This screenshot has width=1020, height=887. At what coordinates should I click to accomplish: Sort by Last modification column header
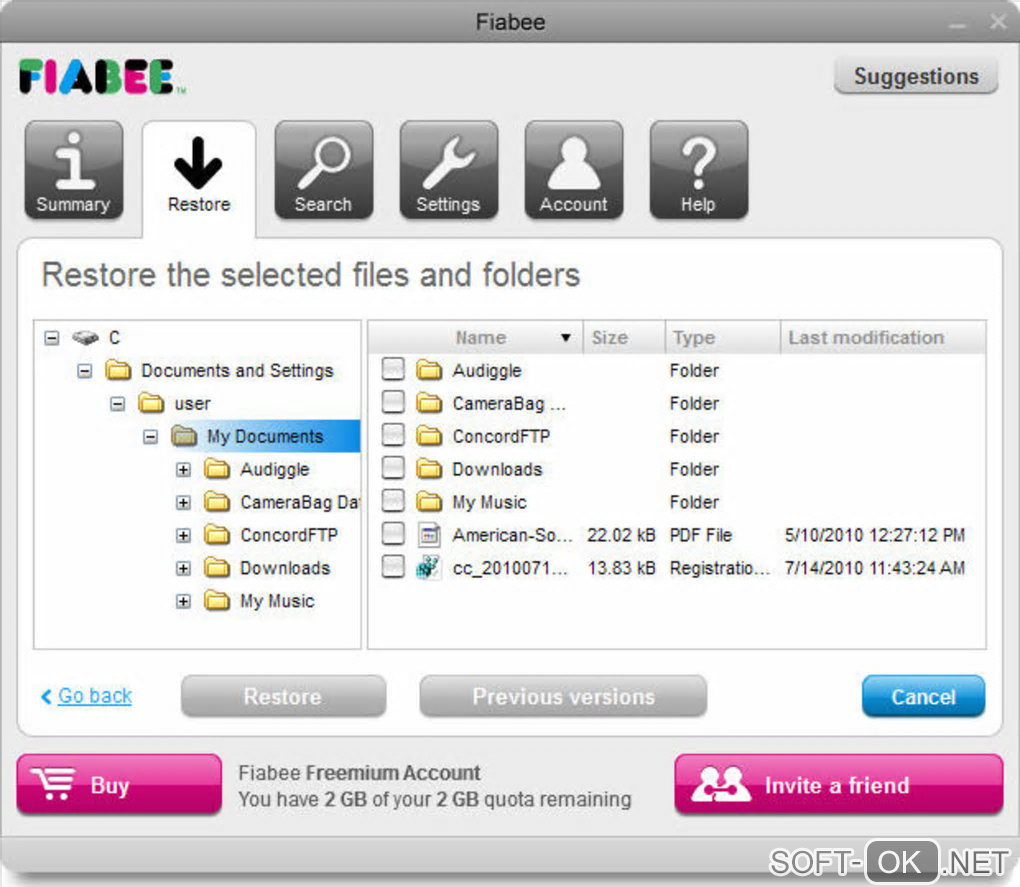coord(883,338)
